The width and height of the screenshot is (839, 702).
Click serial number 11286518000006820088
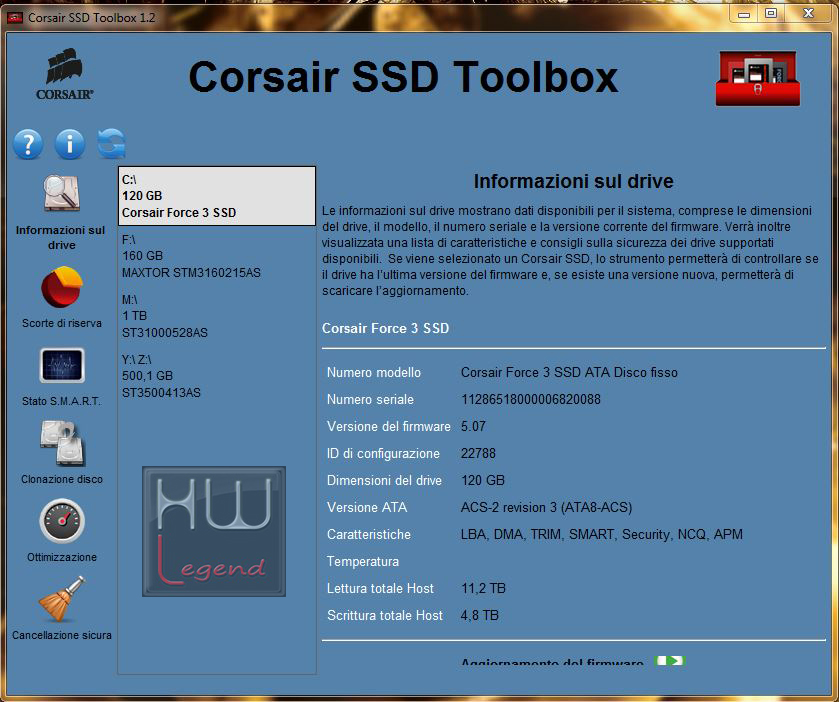pos(530,399)
